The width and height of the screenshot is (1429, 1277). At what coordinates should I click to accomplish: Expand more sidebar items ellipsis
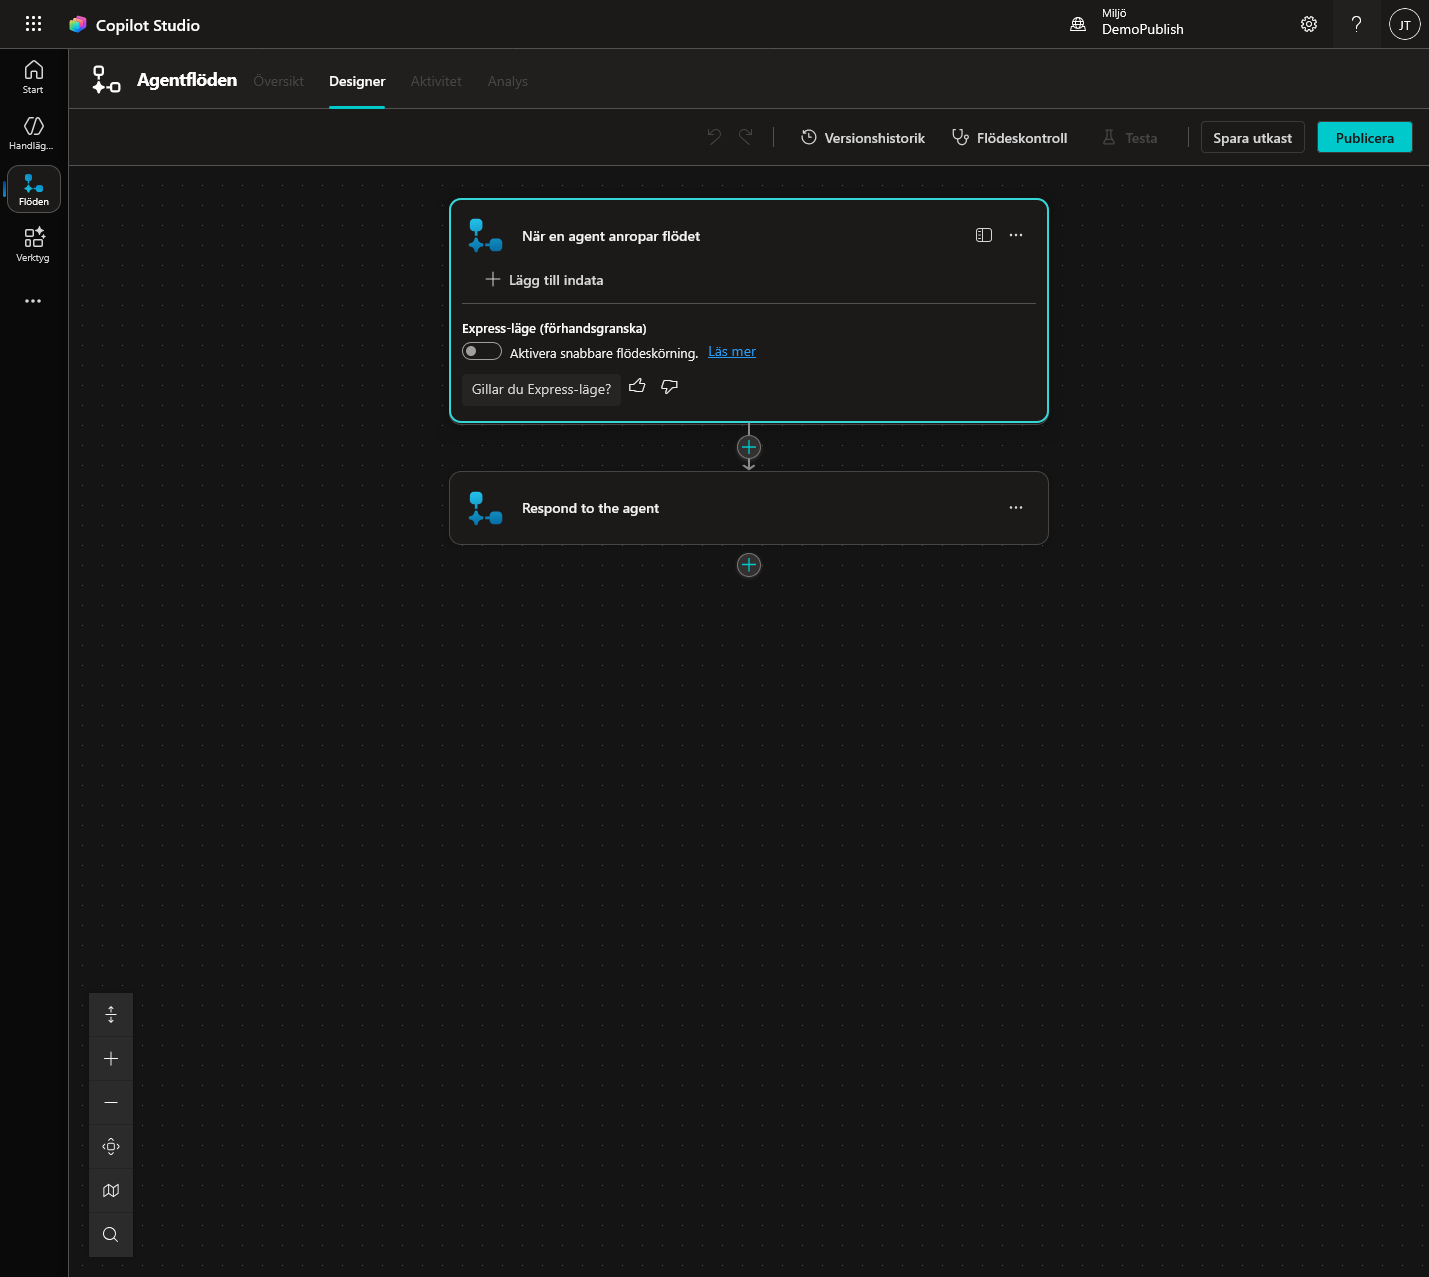coord(33,301)
